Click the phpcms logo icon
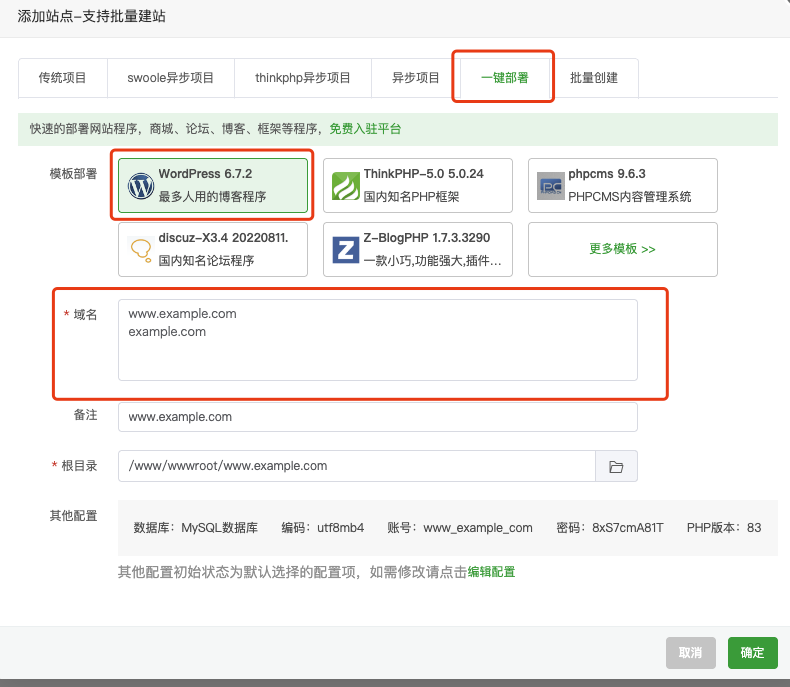Screen dimensions: 790x687 point(551,186)
